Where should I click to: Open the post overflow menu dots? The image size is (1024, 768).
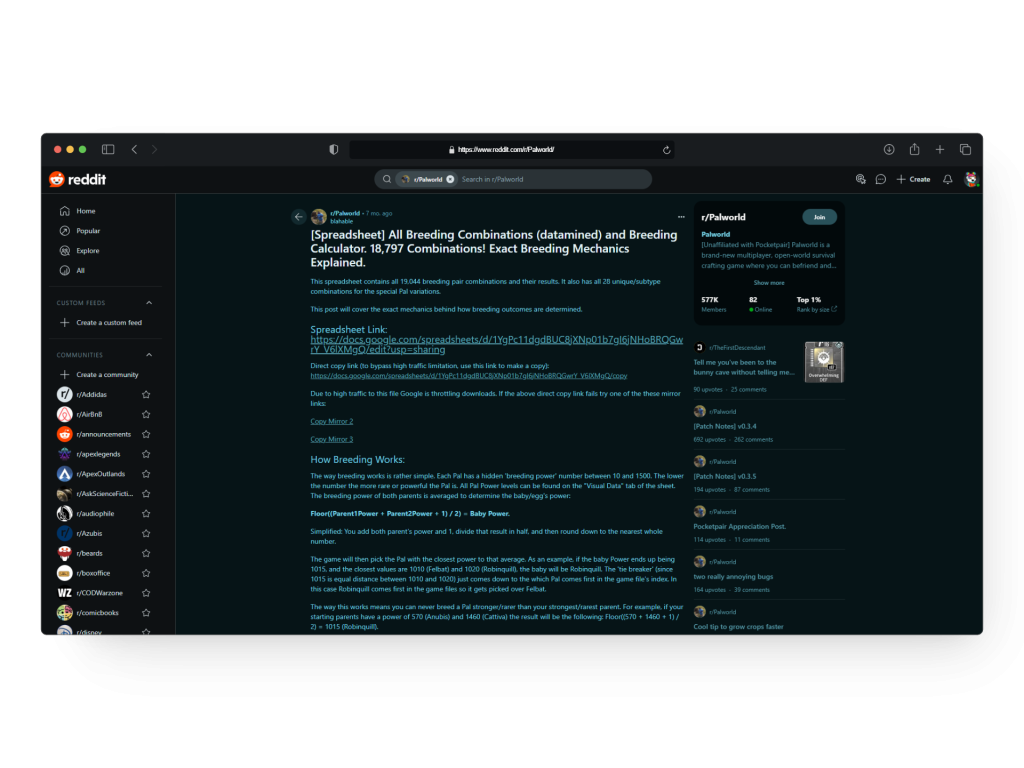(x=681, y=217)
